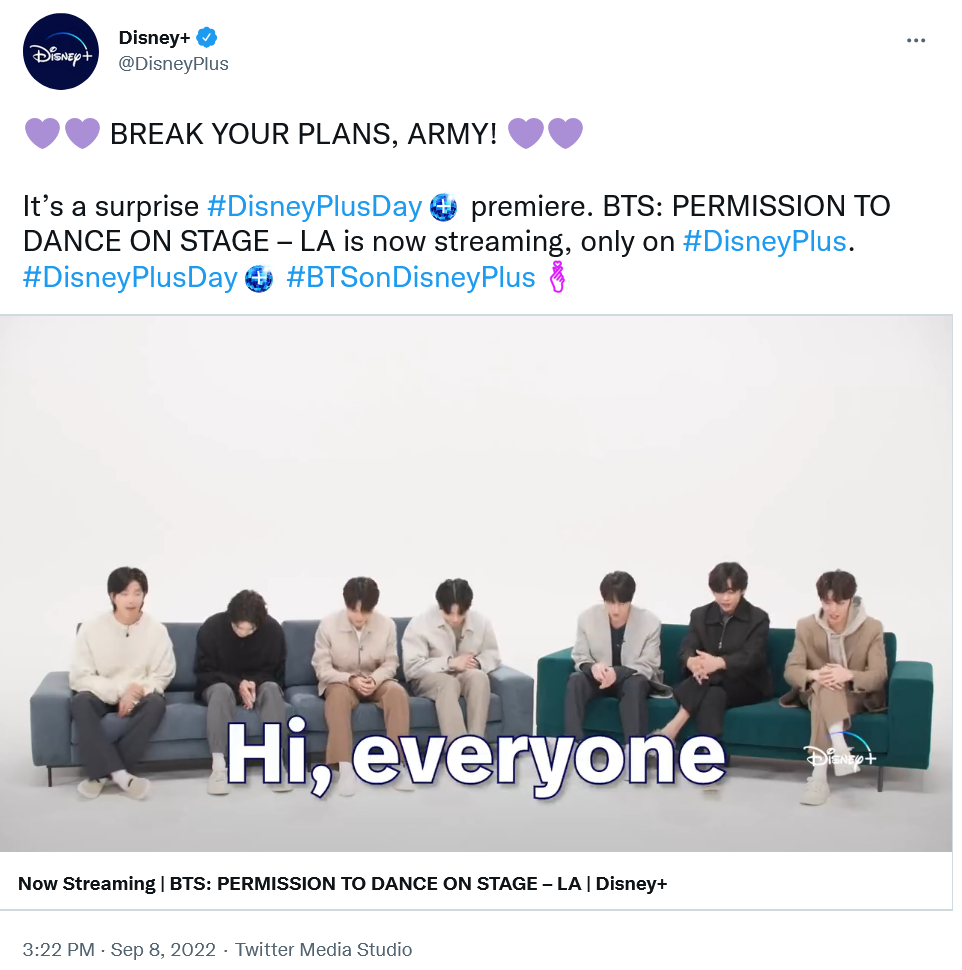Click the purple hearts before BREAK YOUR PLANS
Screen dimensions: 962x970
[x=62, y=133]
